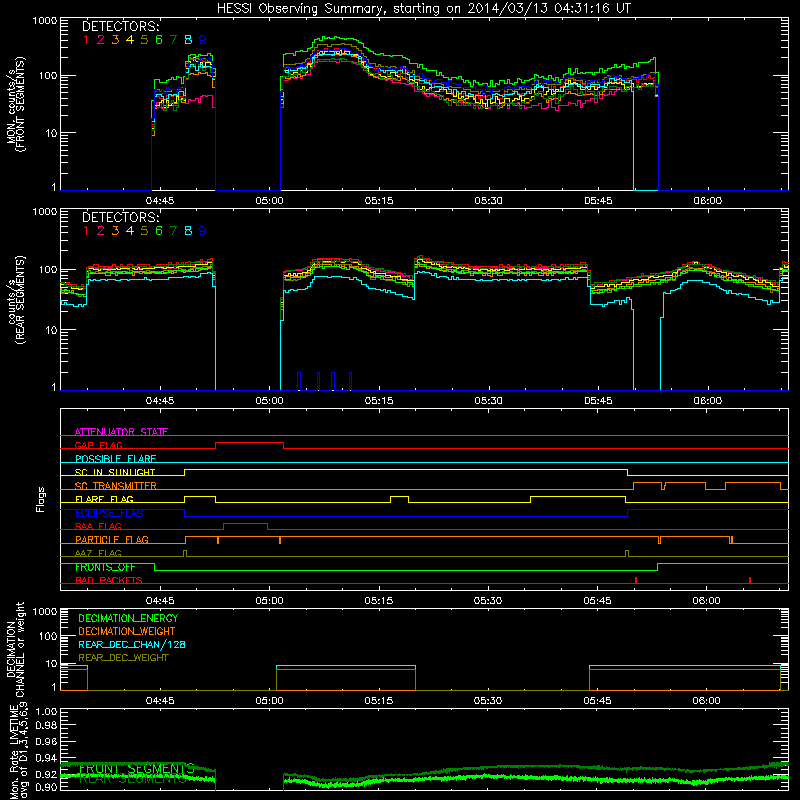Viewport: 800px width, 800px height.
Task: Click the 05:30 tick under the decimation plot
Action: 488,701
